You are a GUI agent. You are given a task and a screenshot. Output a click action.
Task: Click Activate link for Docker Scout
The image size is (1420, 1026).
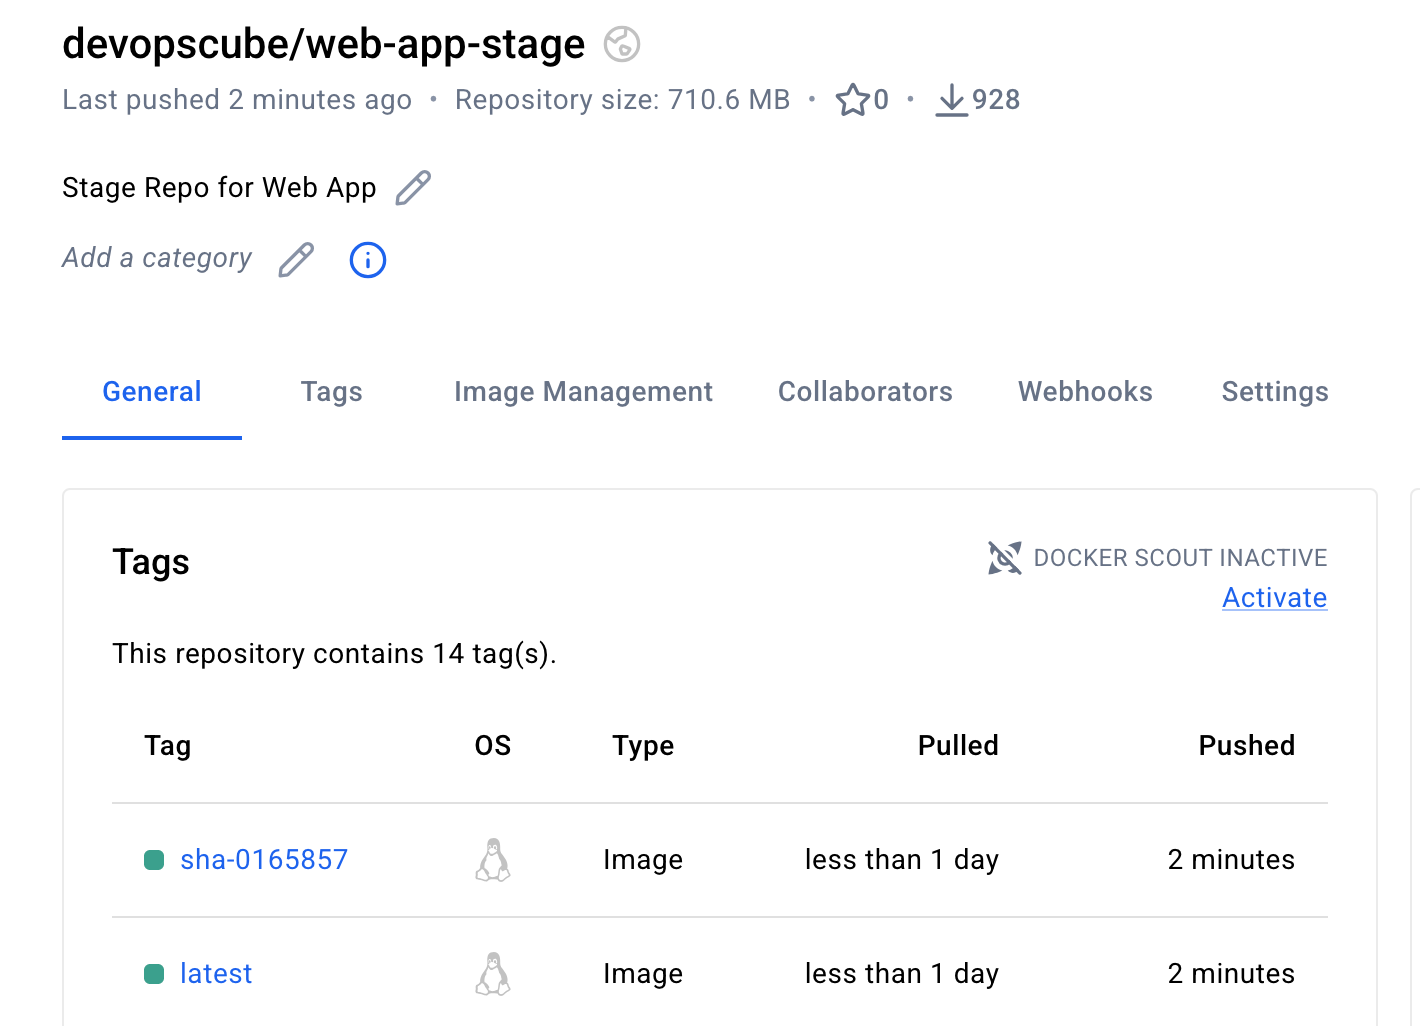[1275, 598]
